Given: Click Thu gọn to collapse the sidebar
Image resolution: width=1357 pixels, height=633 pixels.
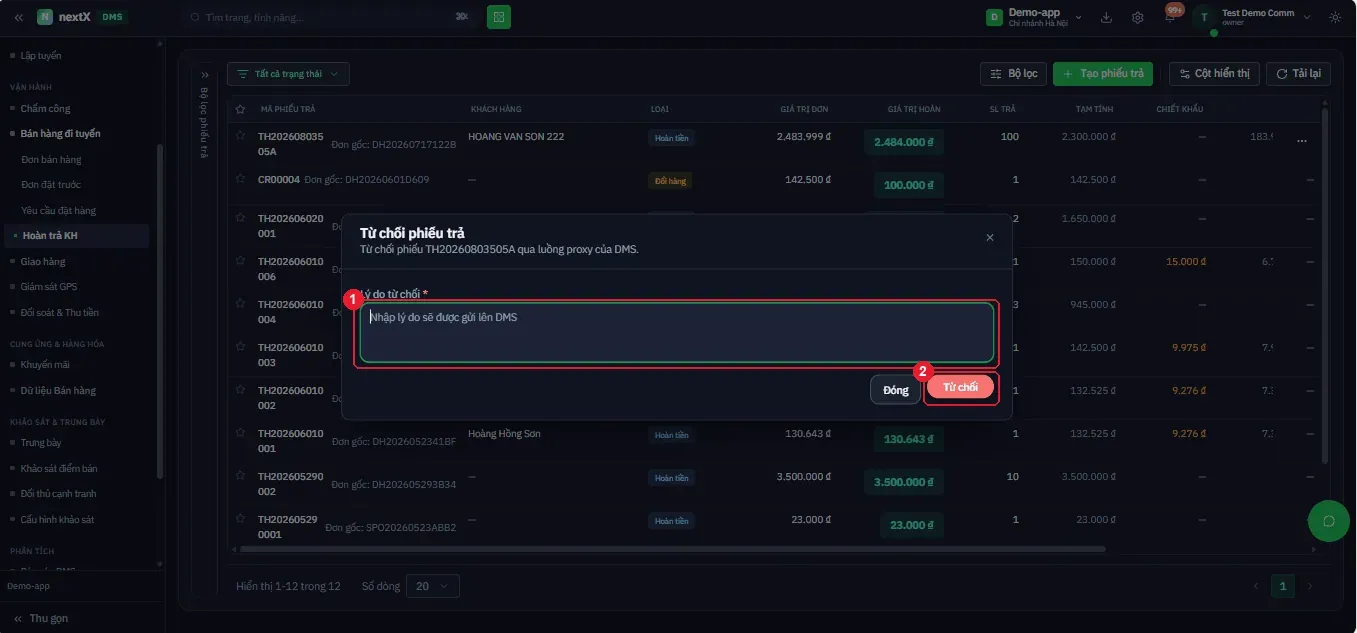Looking at the screenshot, I should 40,618.
